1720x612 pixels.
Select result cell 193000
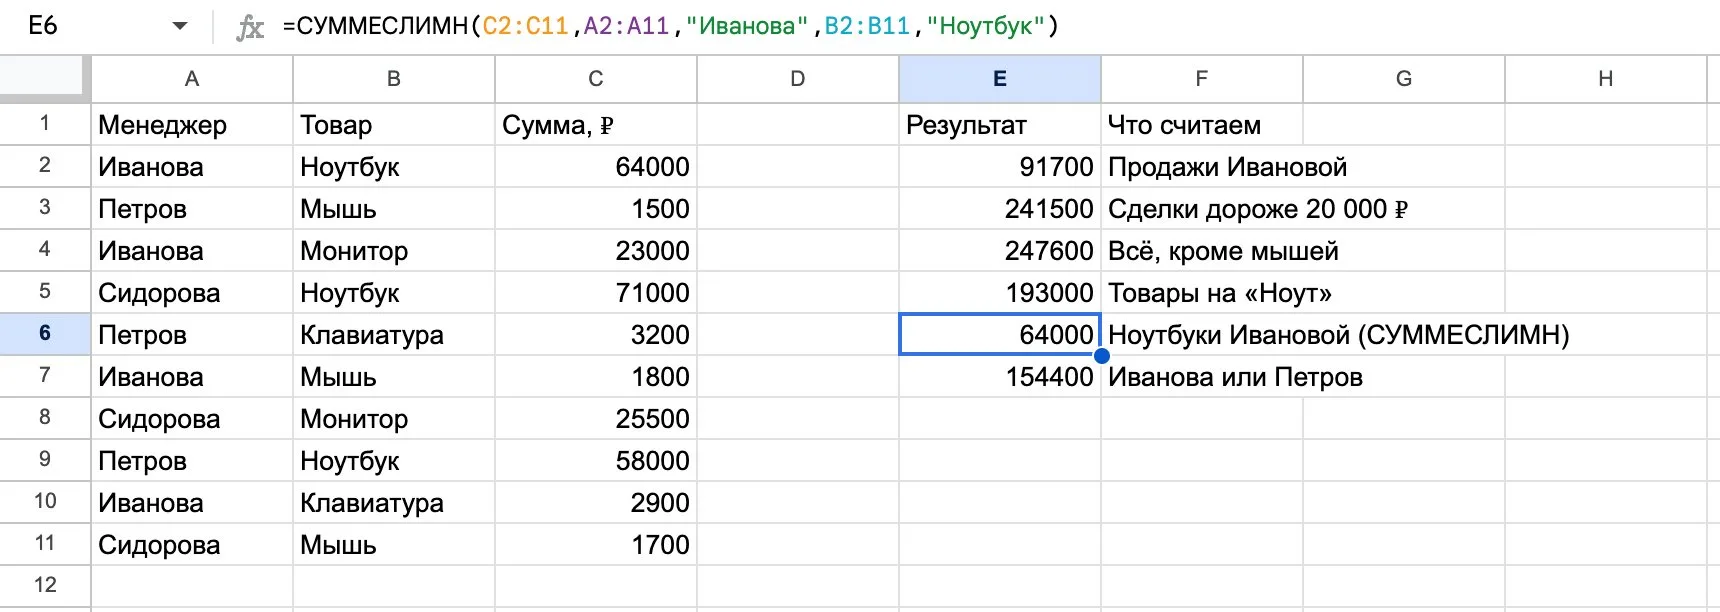(x=1000, y=293)
